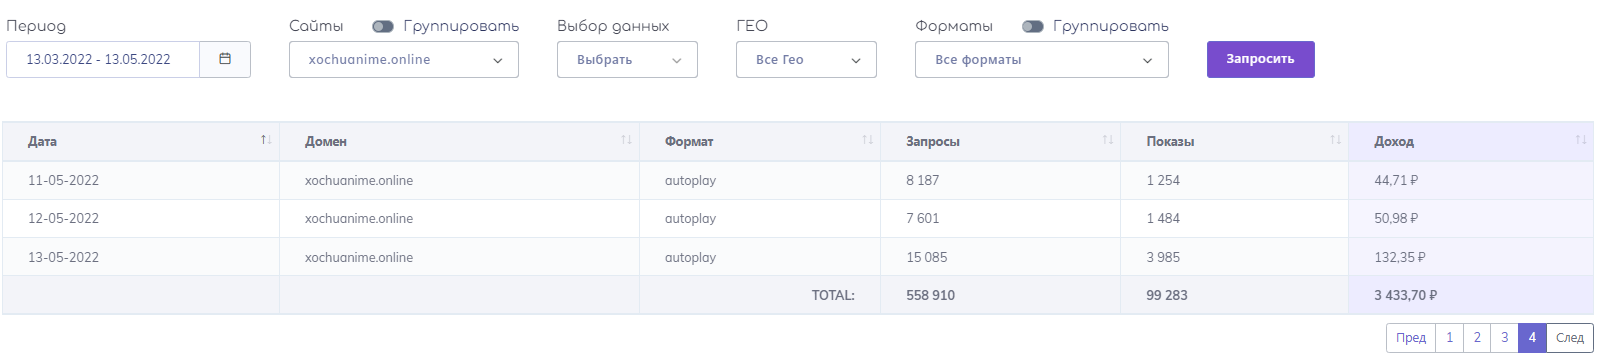Click the Пред previous page button

click(x=1411, y=338)
